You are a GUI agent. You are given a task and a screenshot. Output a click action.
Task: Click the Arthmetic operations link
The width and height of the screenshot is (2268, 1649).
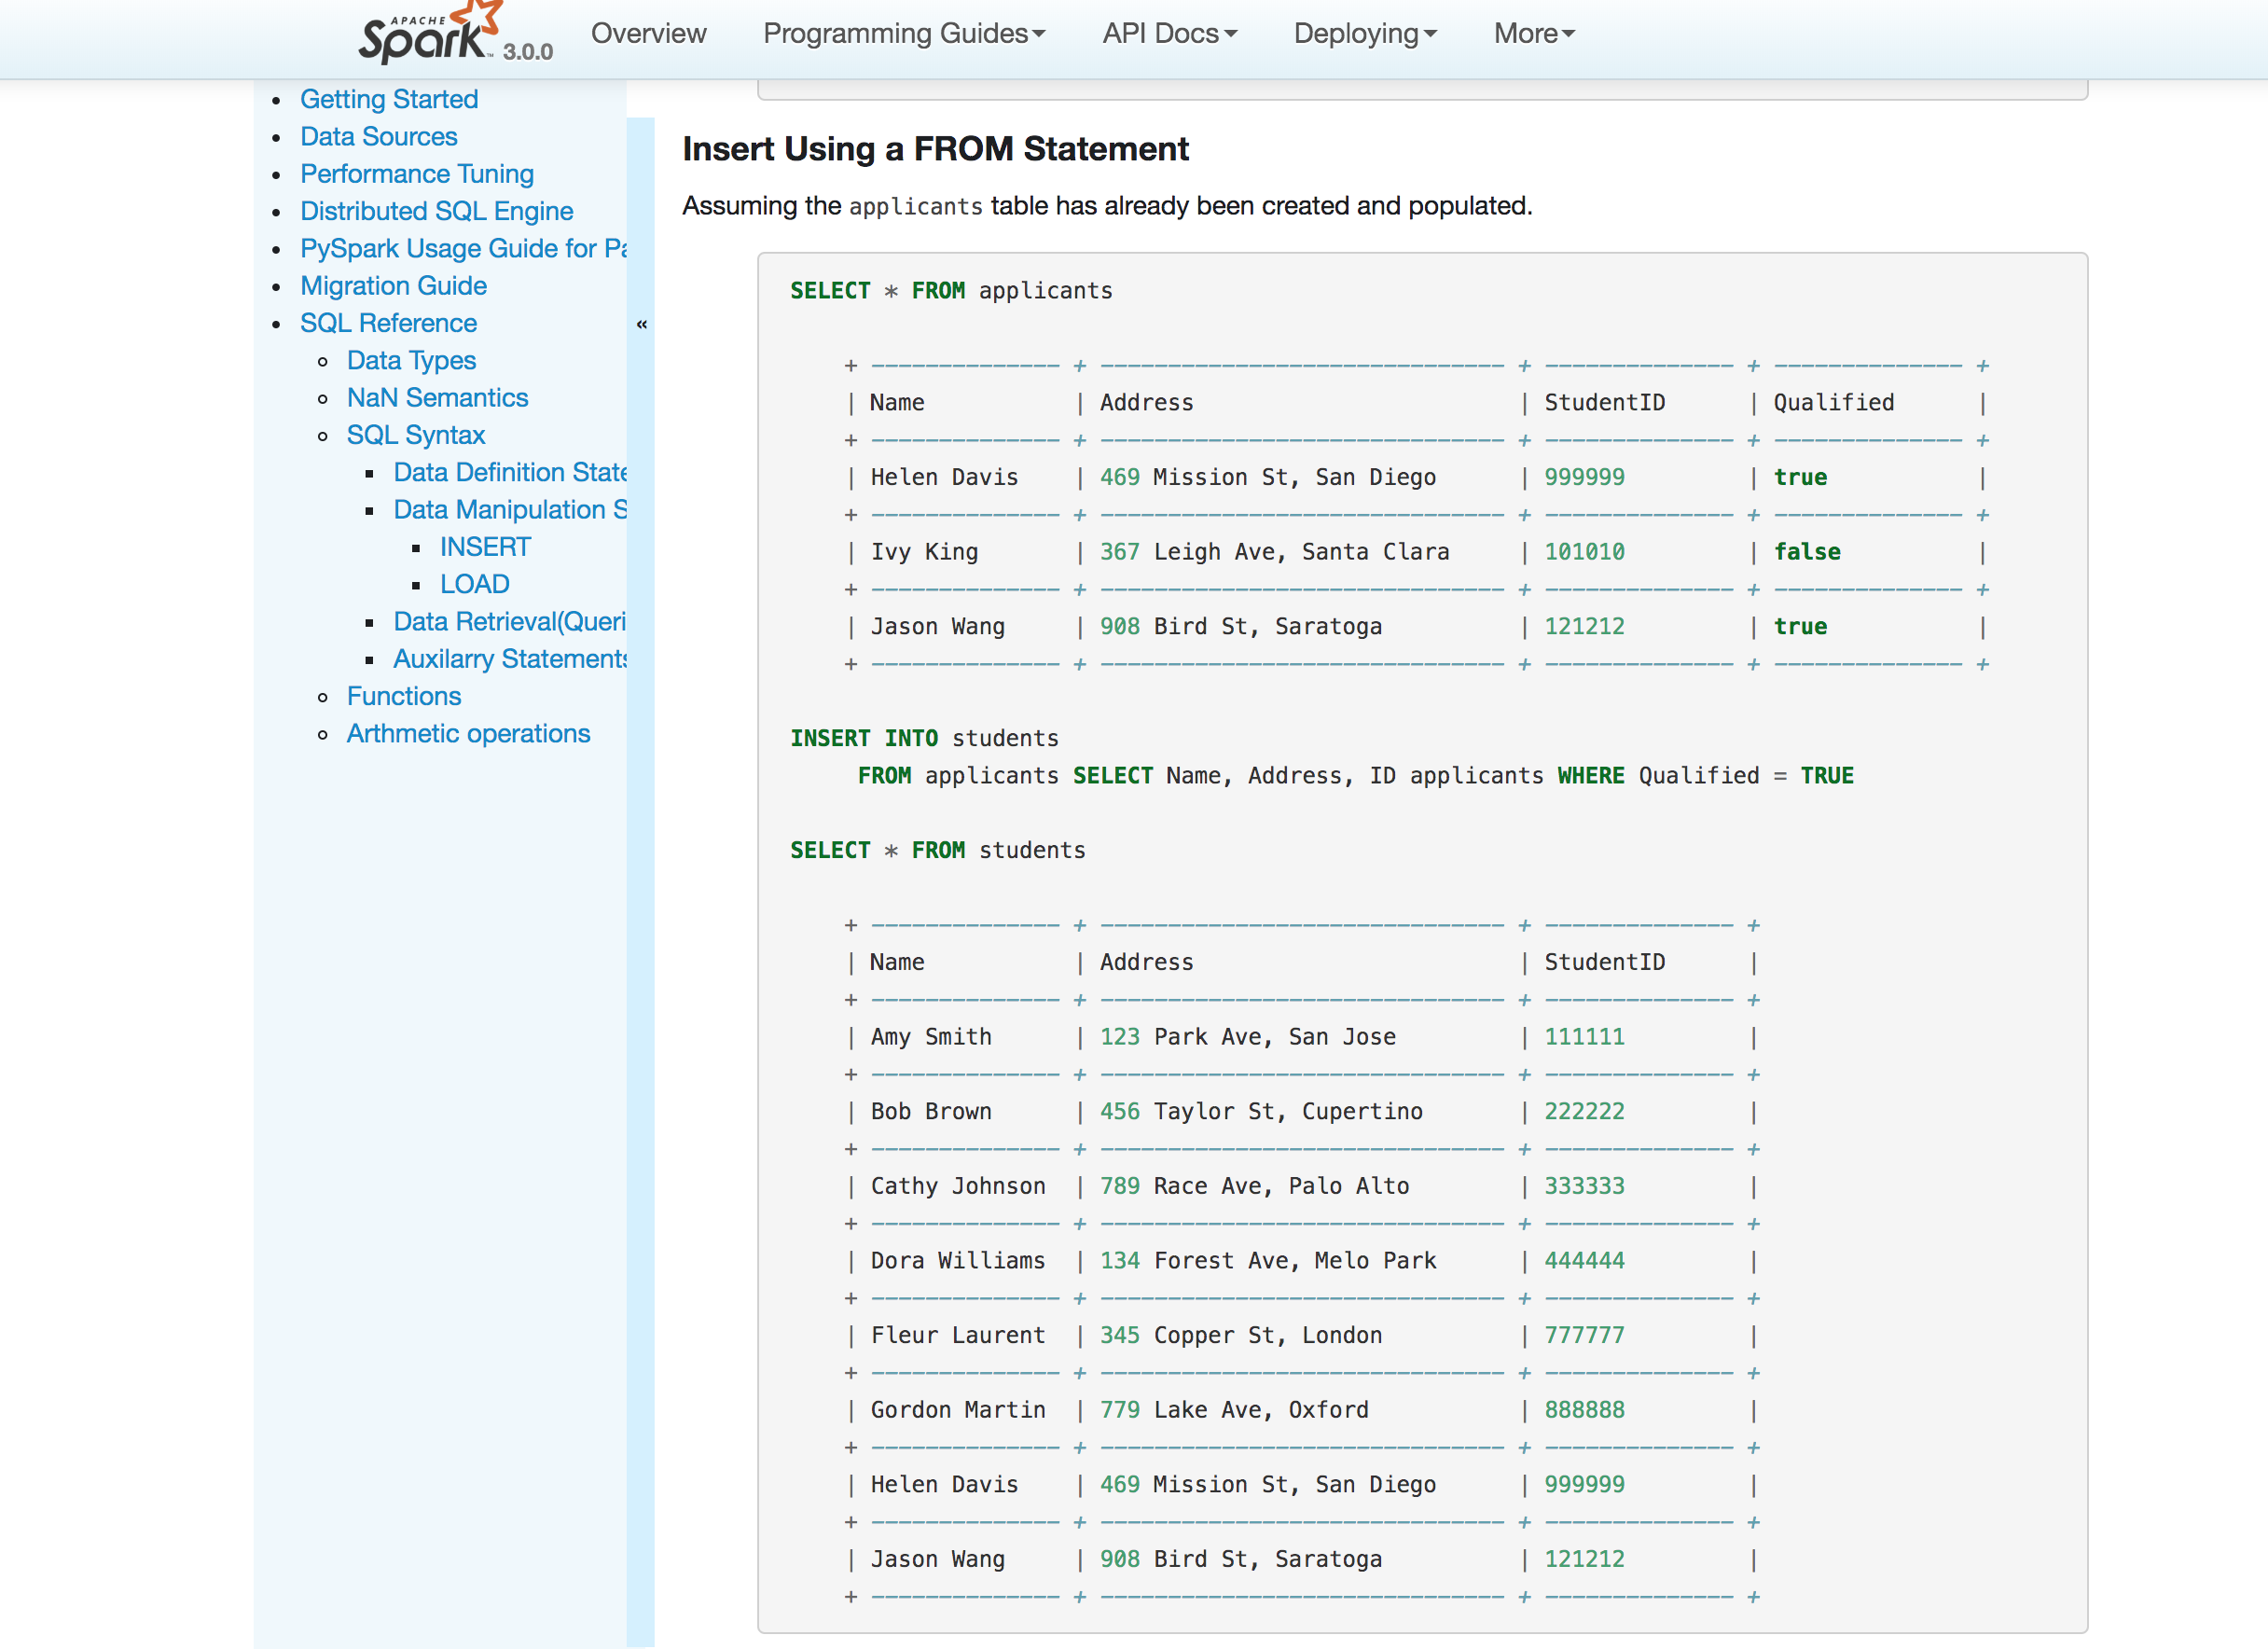coord(468,734)
